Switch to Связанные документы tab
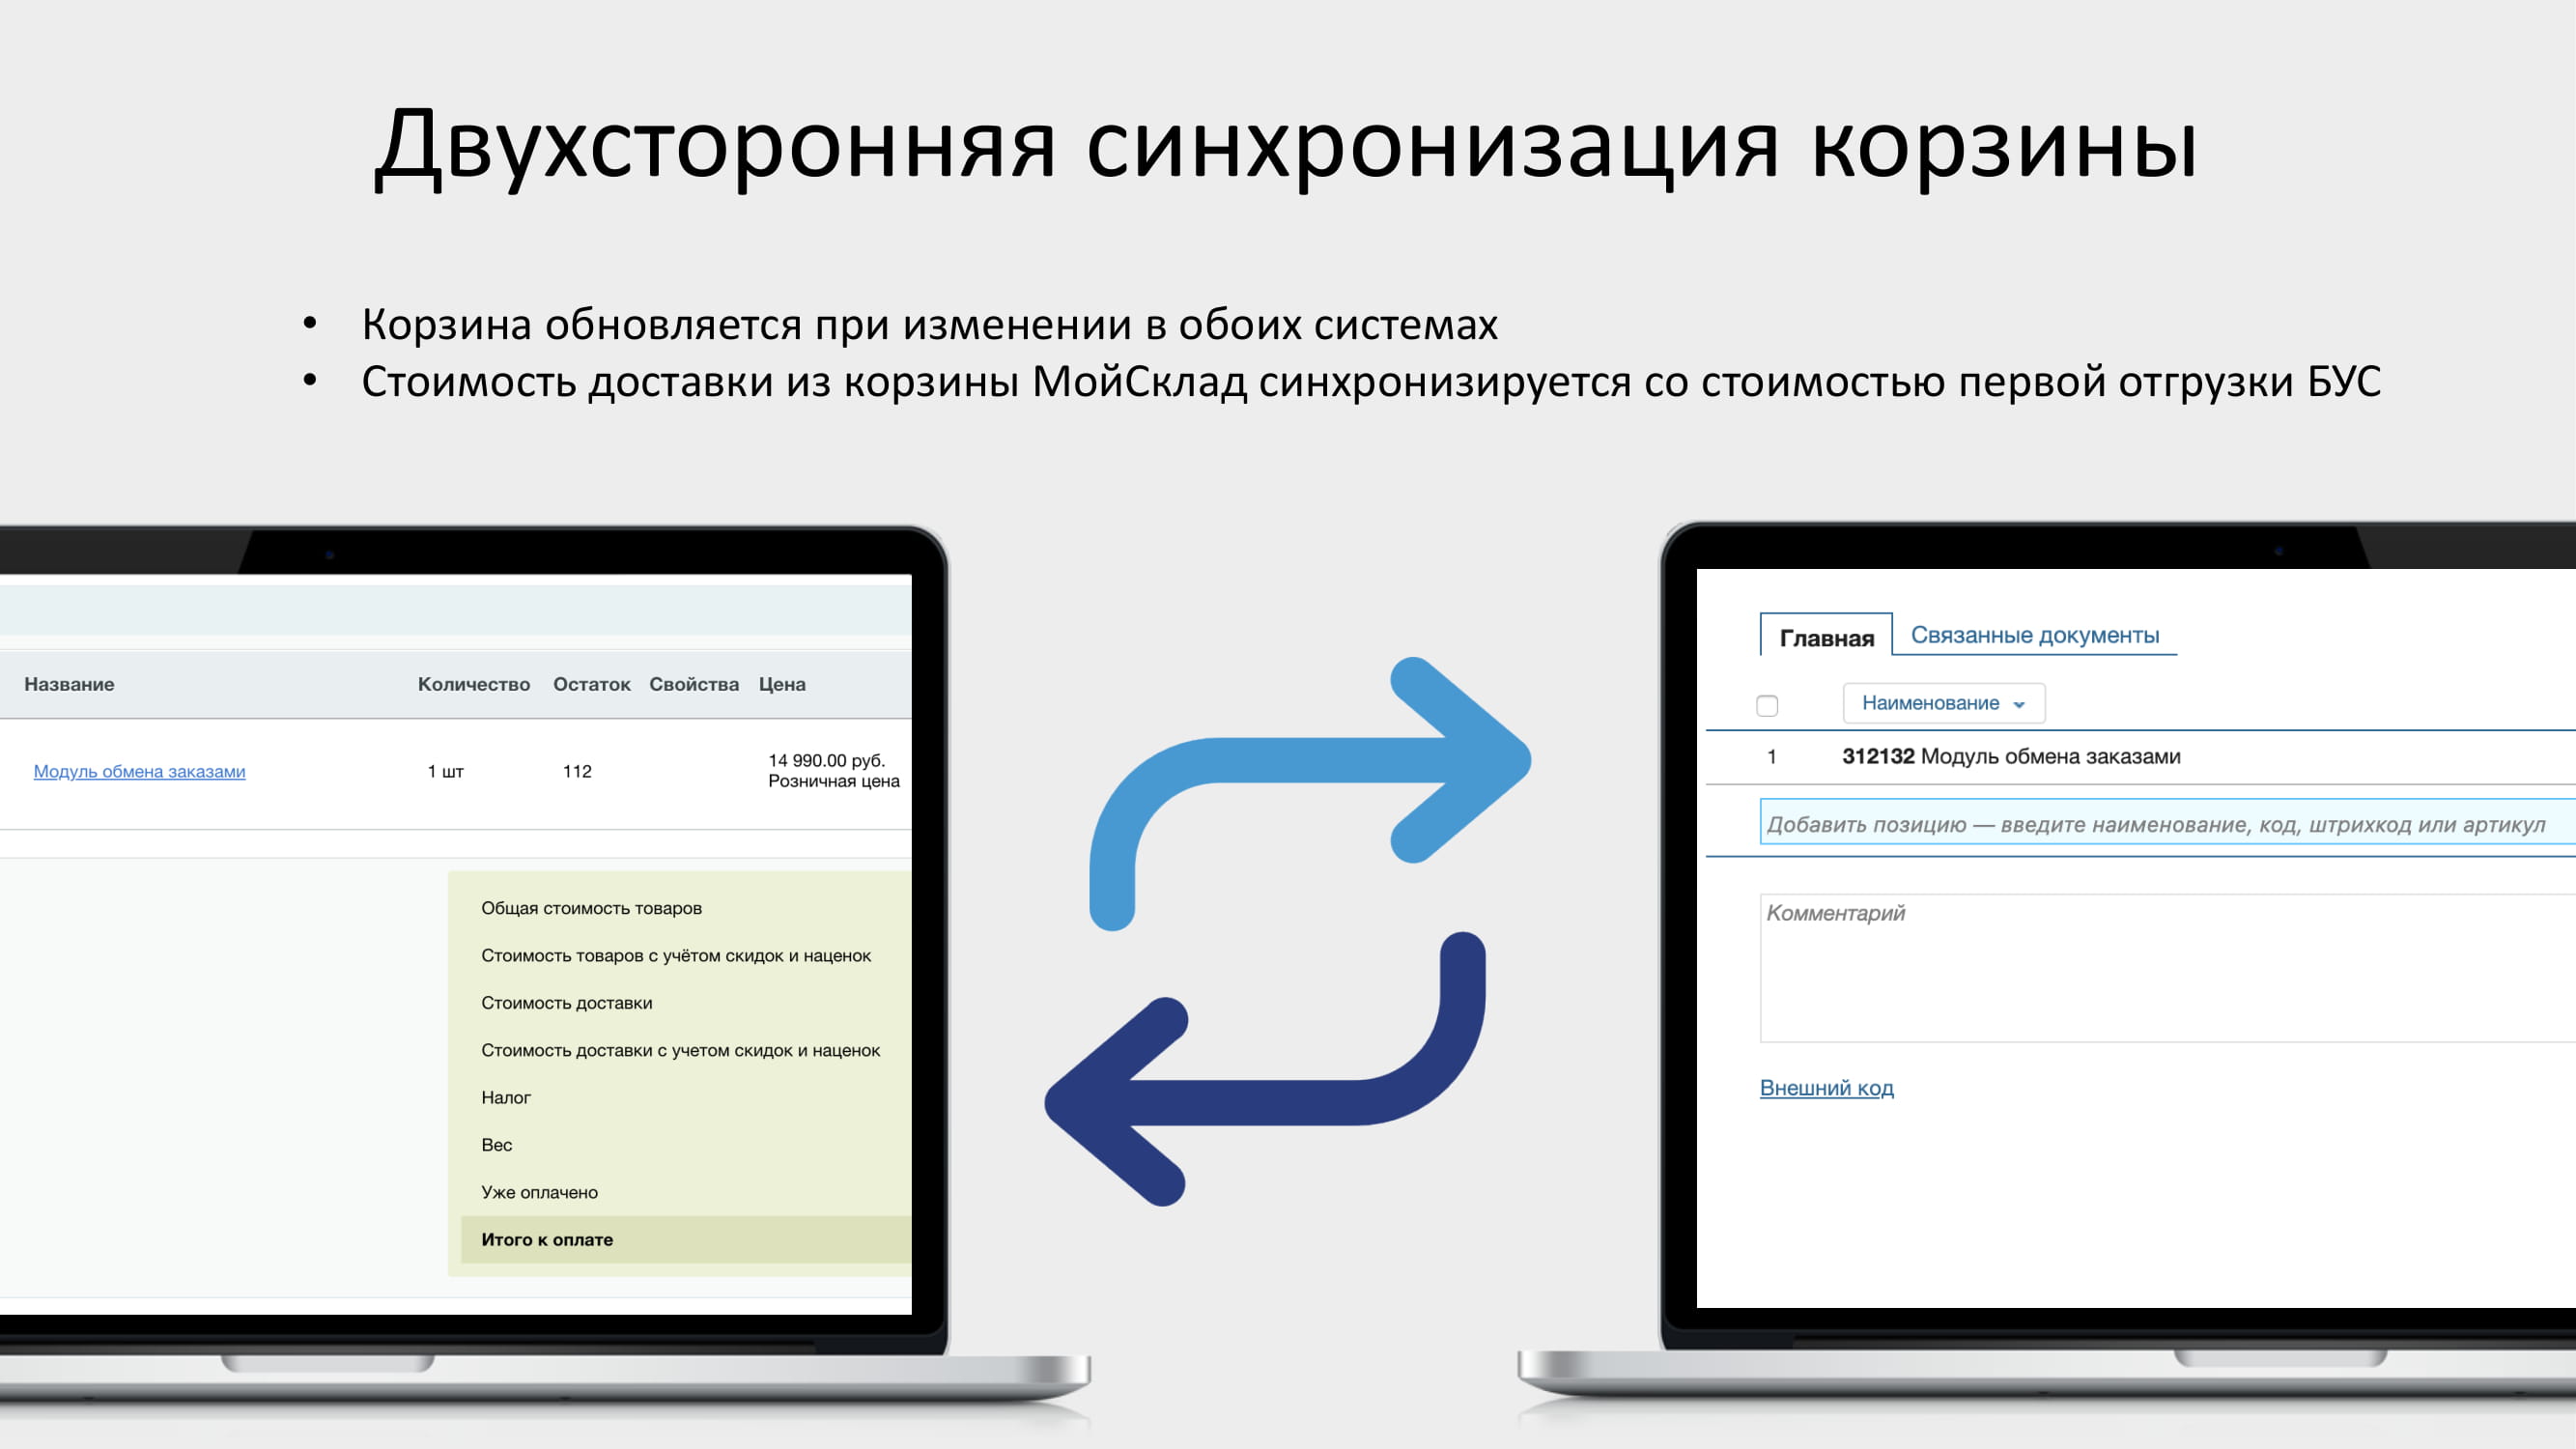This screenshot has width=2576, height=1449. click(x=2033, y=634)
